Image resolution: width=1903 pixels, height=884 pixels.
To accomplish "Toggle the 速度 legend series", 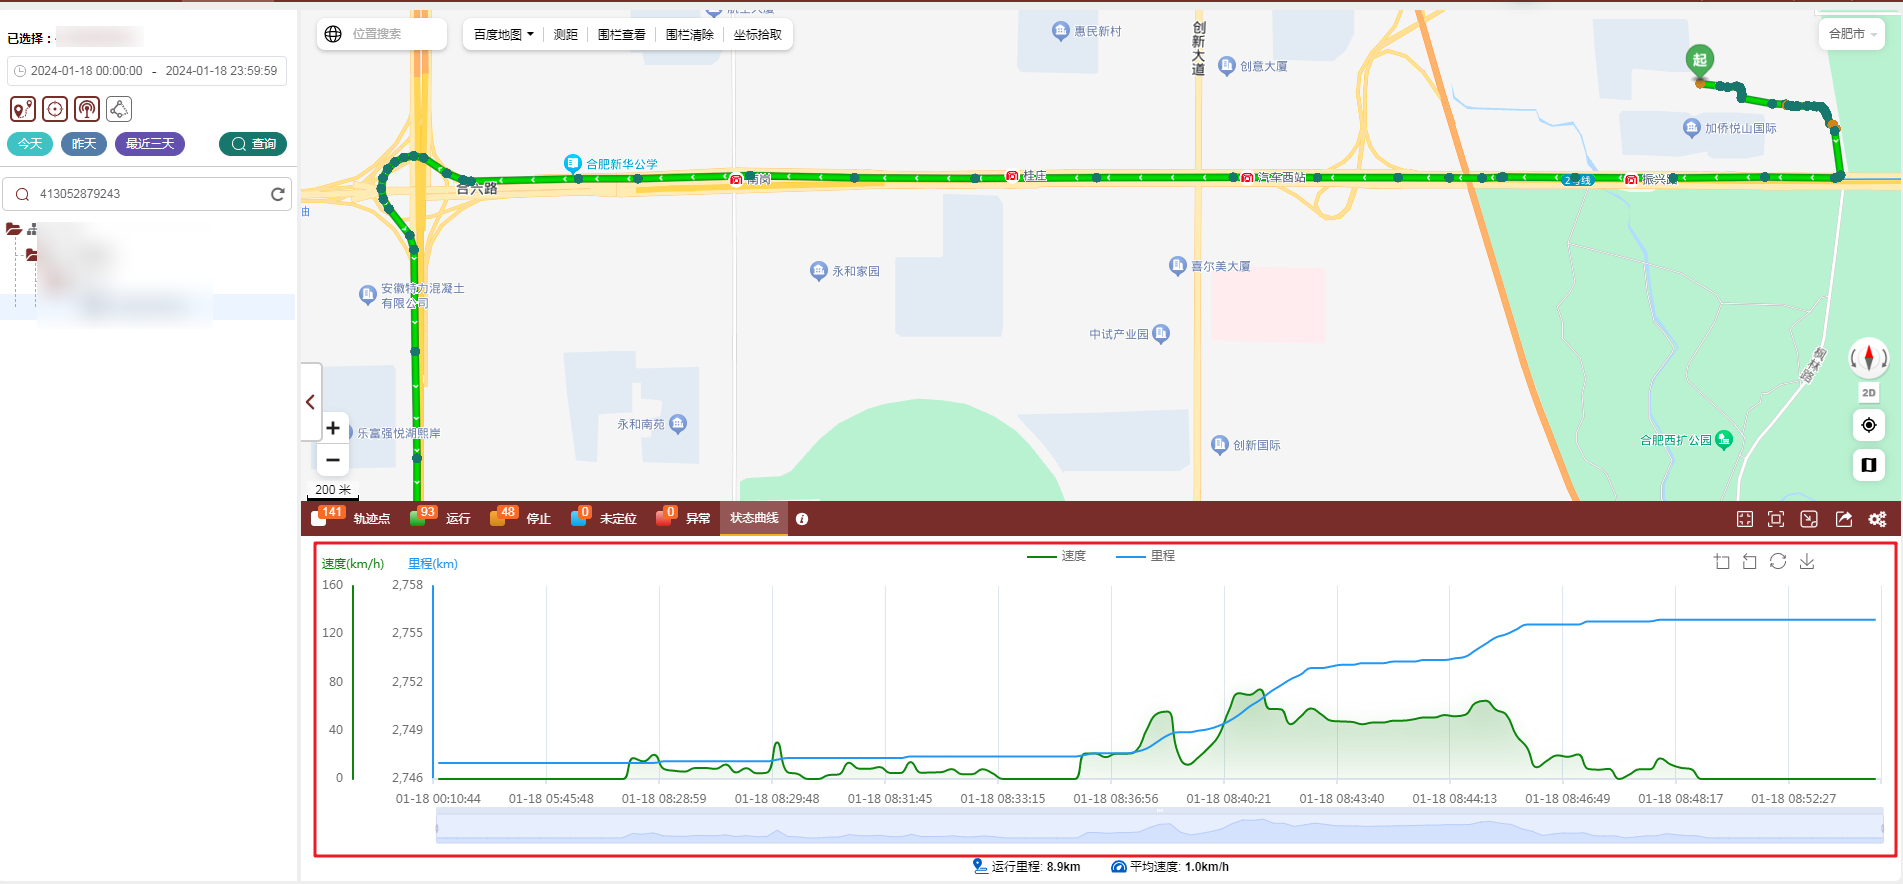I will (x=1056, y=556).
